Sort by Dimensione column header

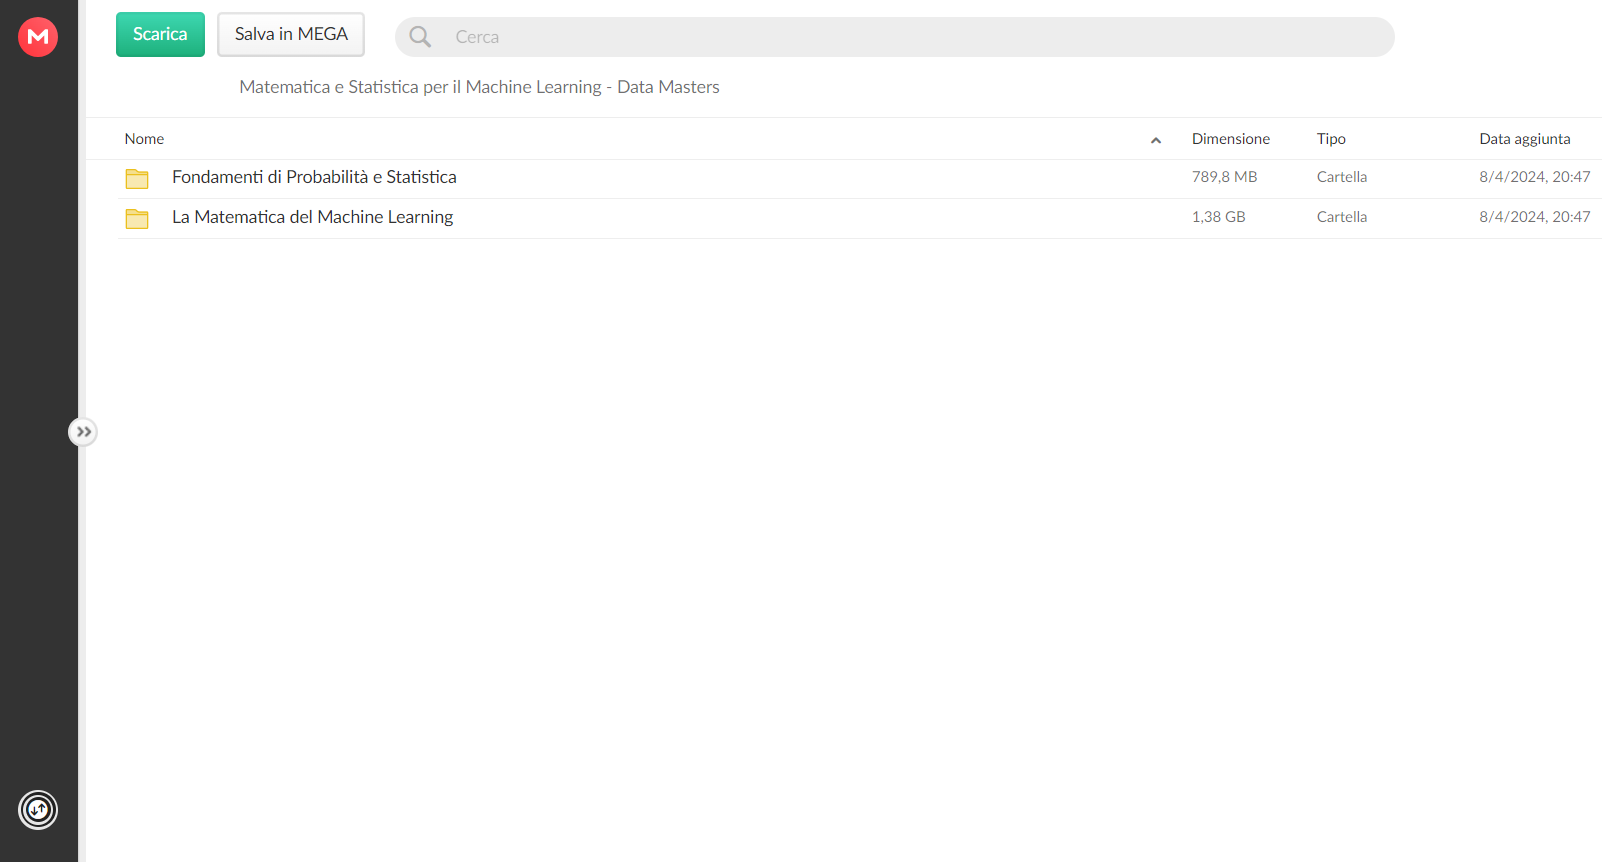(1230, 139)
